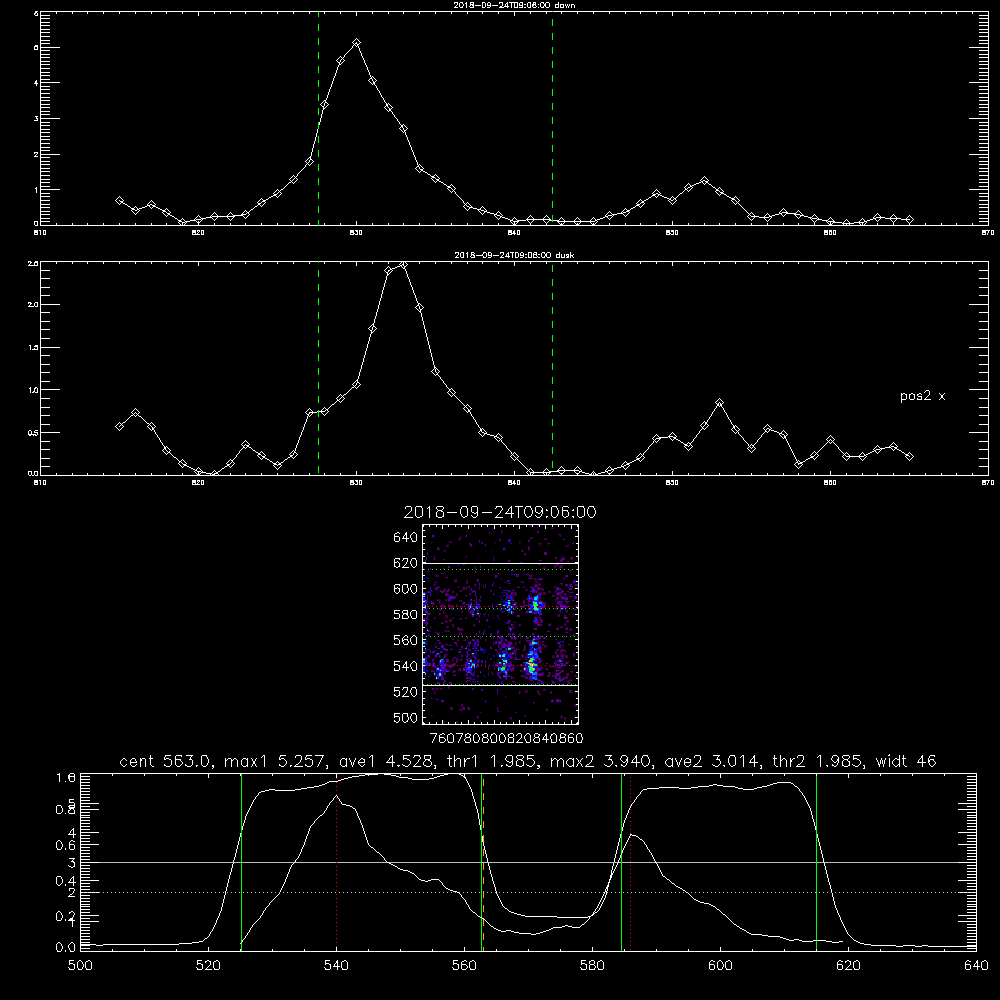Click the right green dashed line in dusk plot
1000x1000 pixels.
click(x=552, y=368)
